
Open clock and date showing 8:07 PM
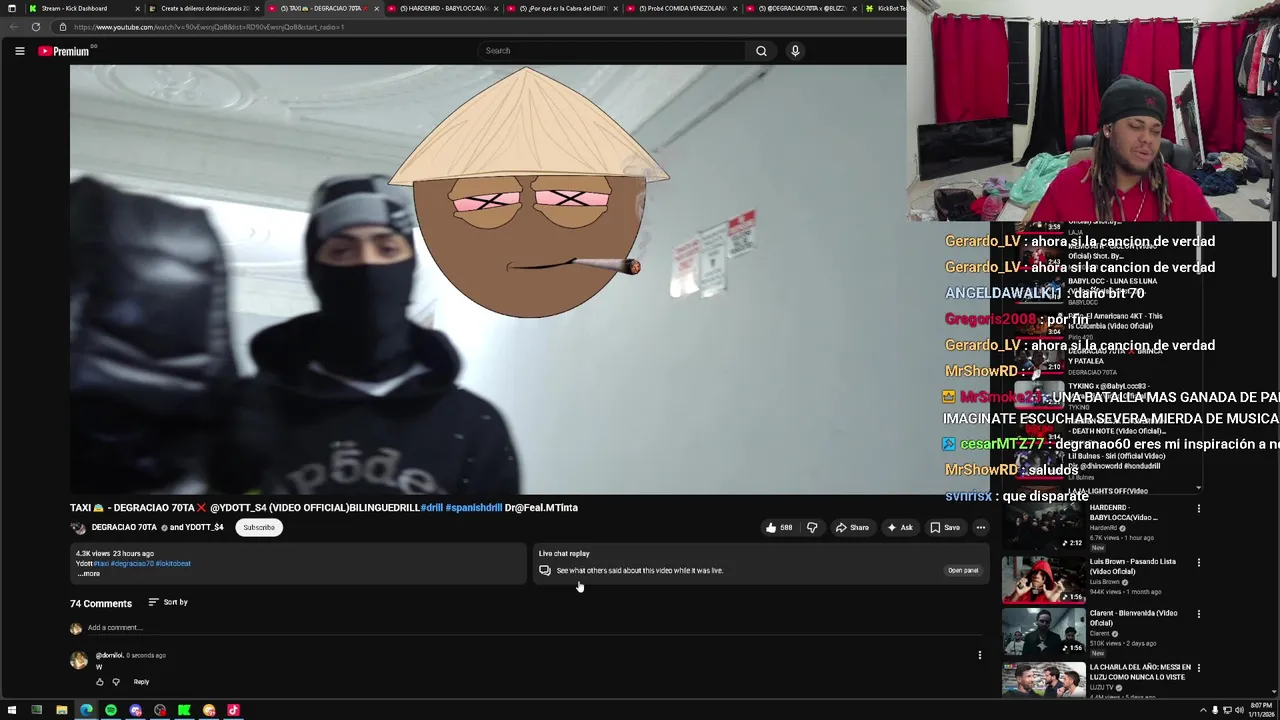click(x=1260, y=711)
